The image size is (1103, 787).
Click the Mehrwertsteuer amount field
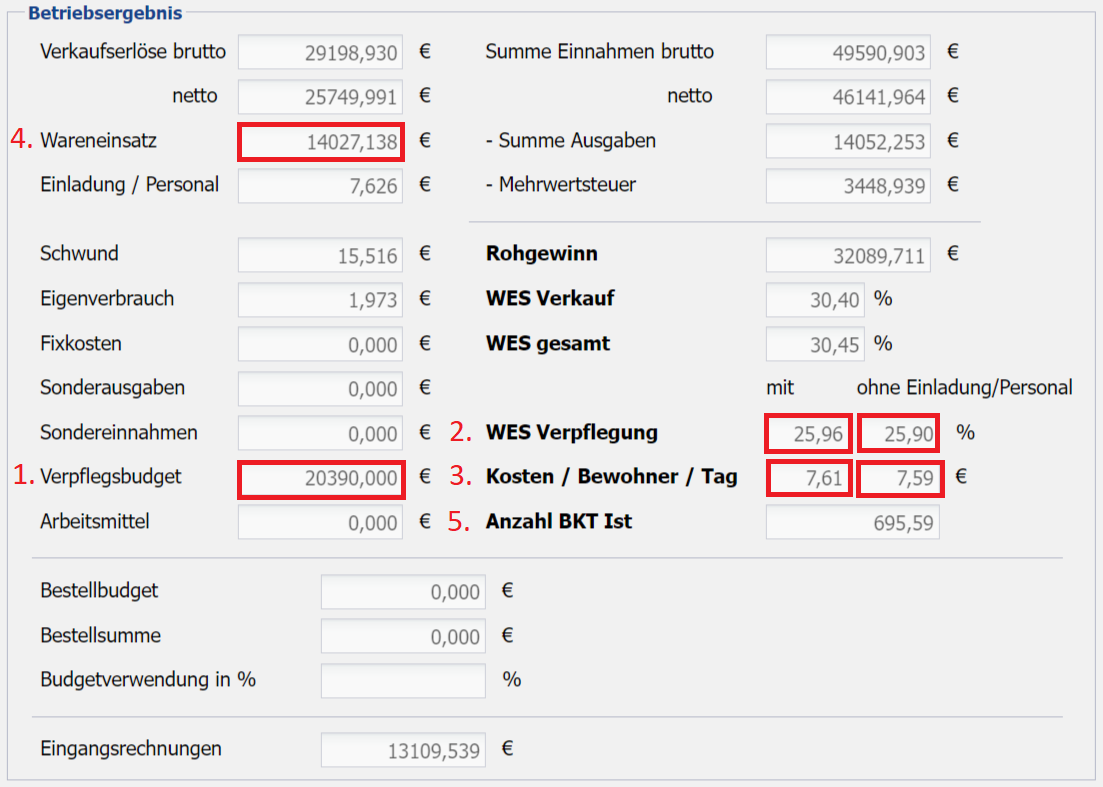point(848,185)
